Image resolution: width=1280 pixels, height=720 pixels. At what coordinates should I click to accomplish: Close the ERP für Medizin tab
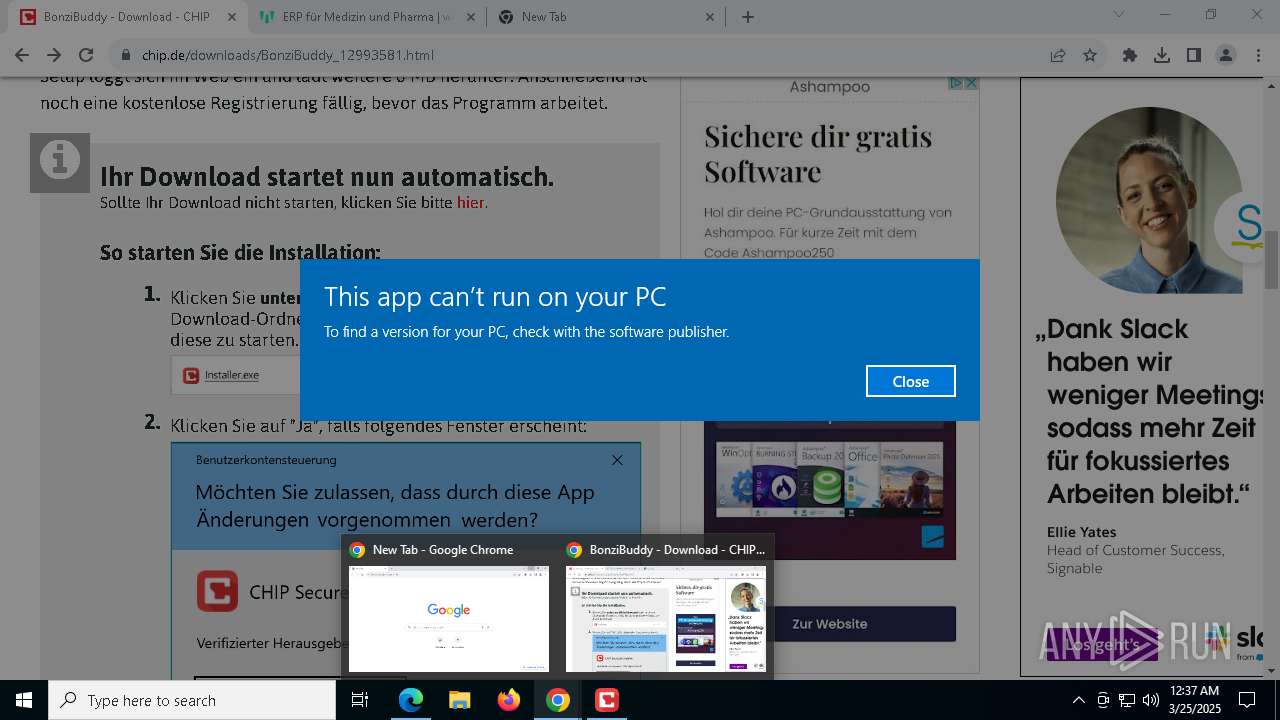(471, 17)
